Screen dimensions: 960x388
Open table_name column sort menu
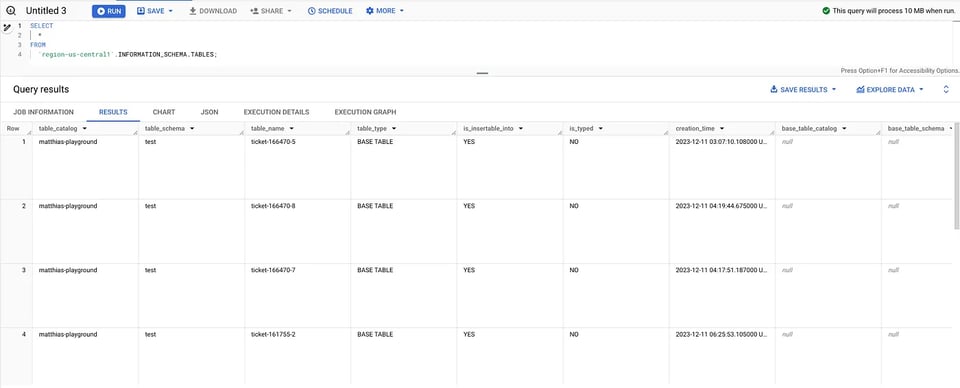pos(291,129)
